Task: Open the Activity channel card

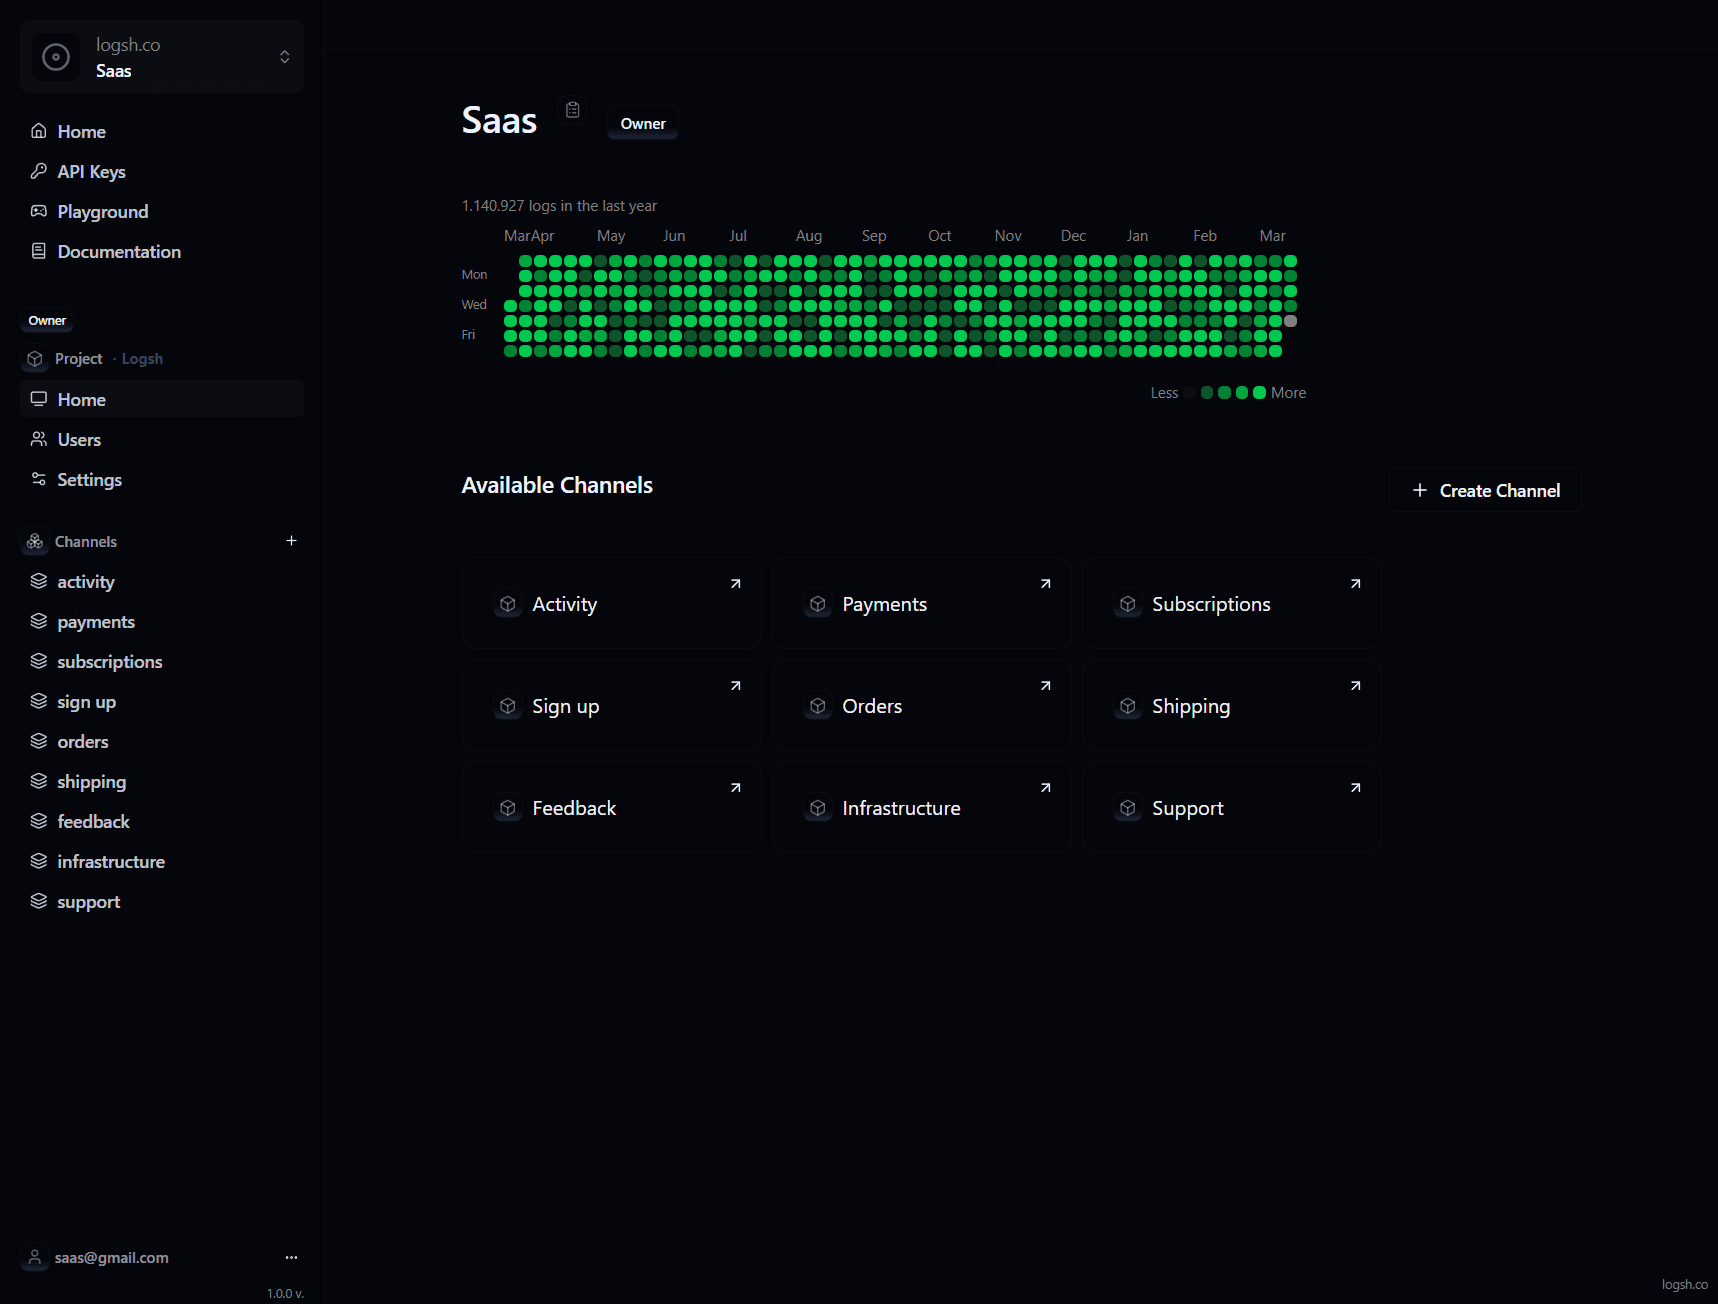Action: pyautogui.click(x=612, y=604)
